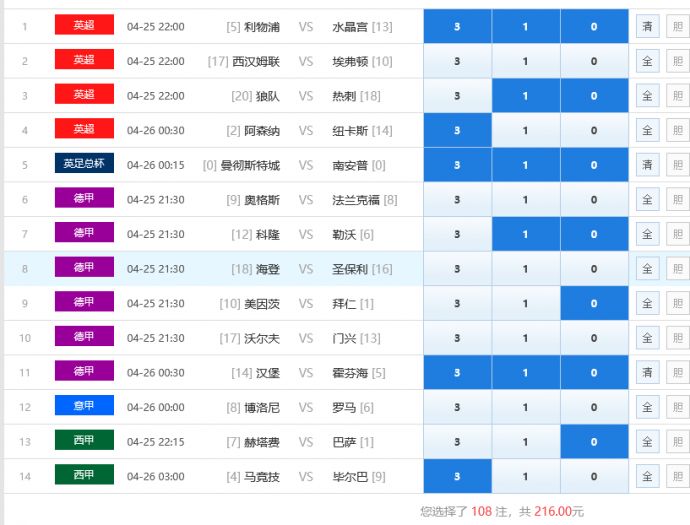690x525 pixels.
Task: Click the team name 罗马
Action: point(344,408)
